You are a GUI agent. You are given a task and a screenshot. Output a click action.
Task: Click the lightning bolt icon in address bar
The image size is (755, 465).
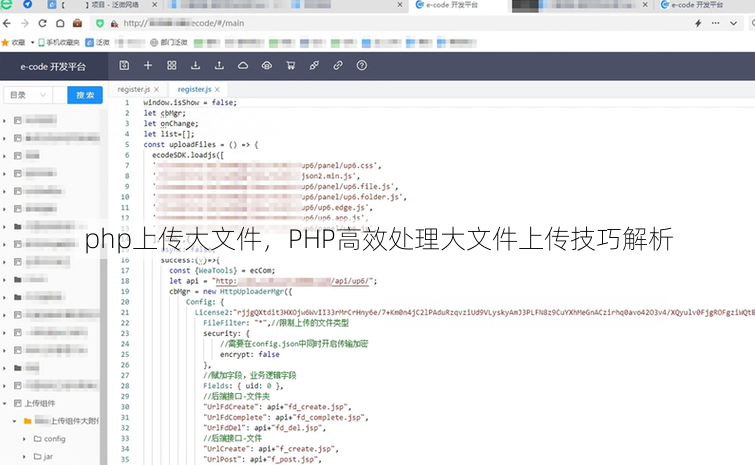pyautogui.click(x=698, y=23)
